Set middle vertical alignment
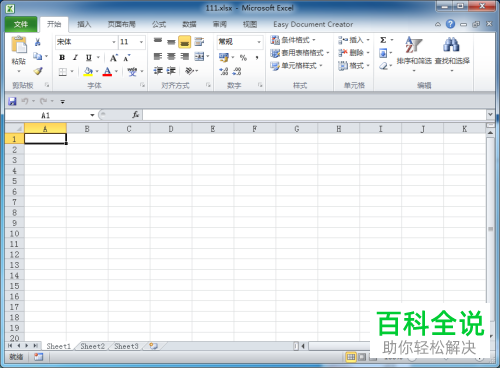500x368 pixels. coord(171,42)
